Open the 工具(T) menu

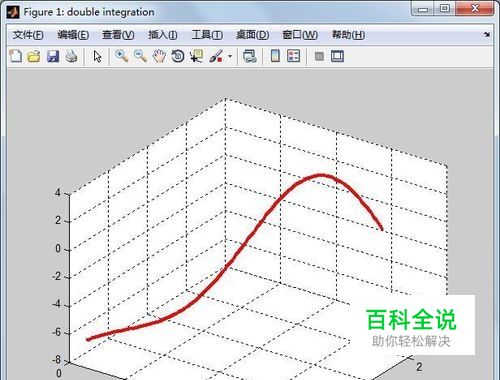(x=207, y=35)
